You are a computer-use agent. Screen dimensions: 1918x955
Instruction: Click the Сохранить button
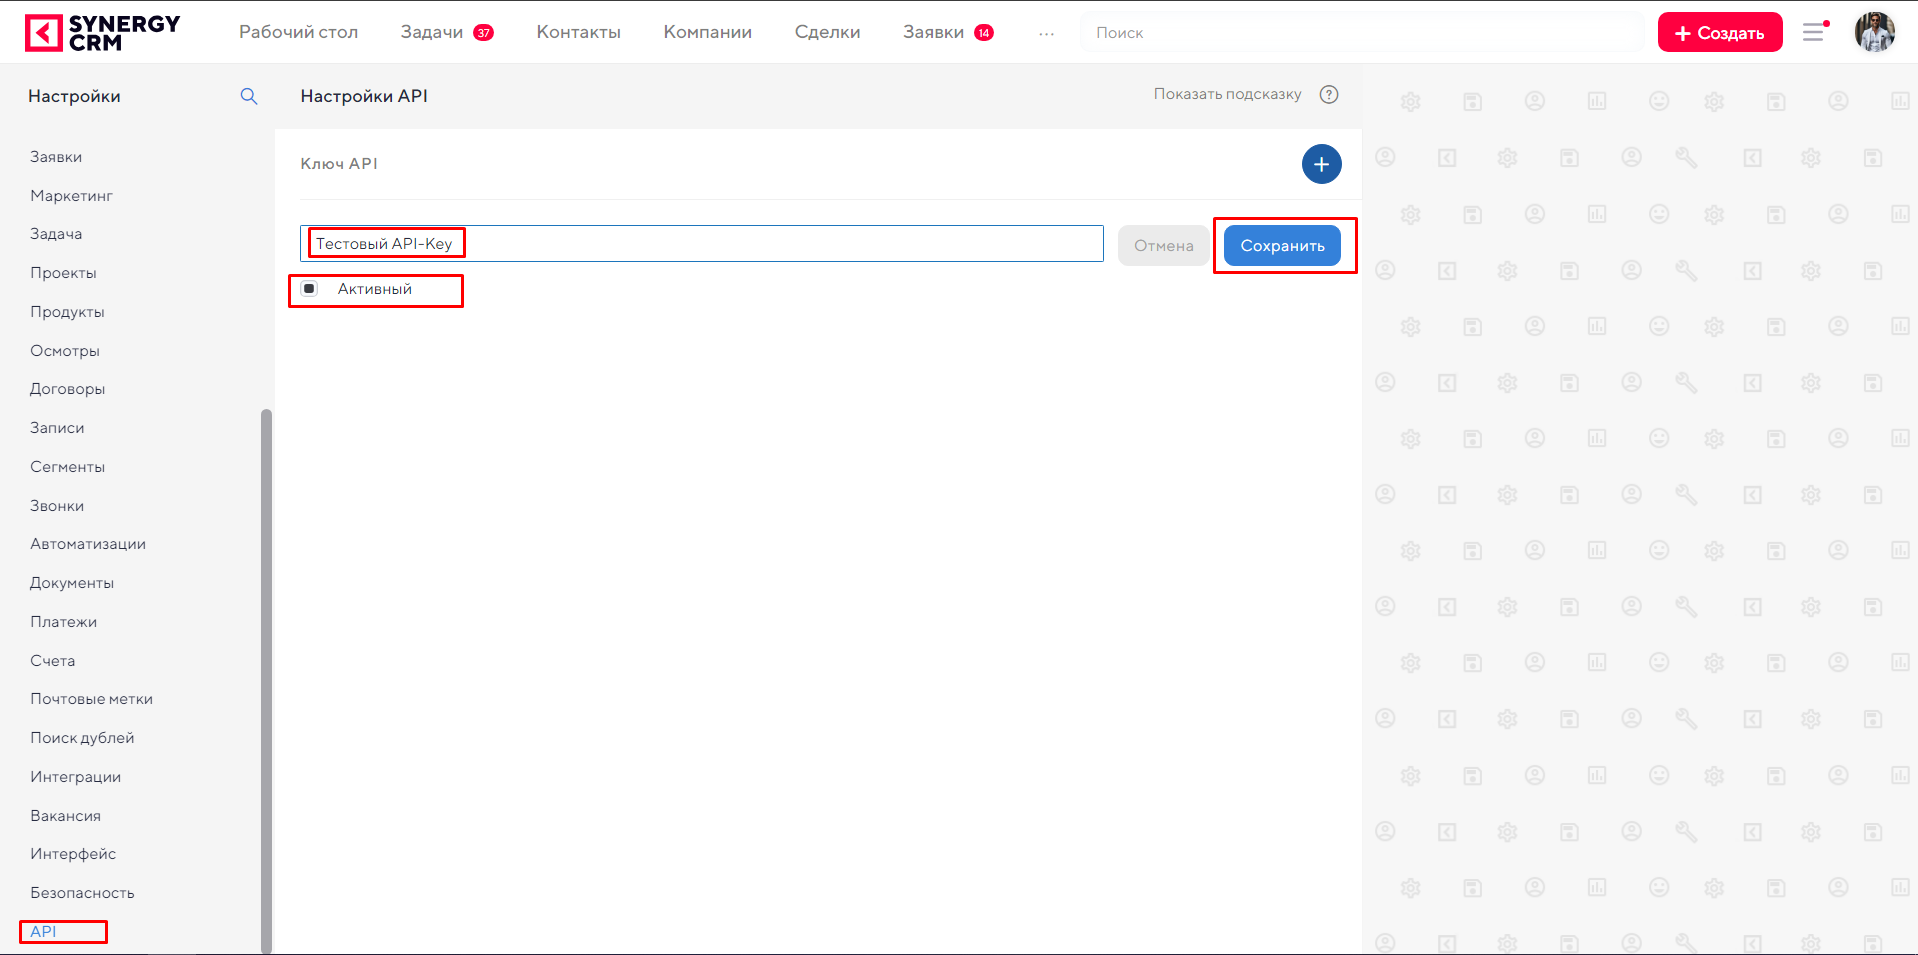click(x=1282, y=246)
